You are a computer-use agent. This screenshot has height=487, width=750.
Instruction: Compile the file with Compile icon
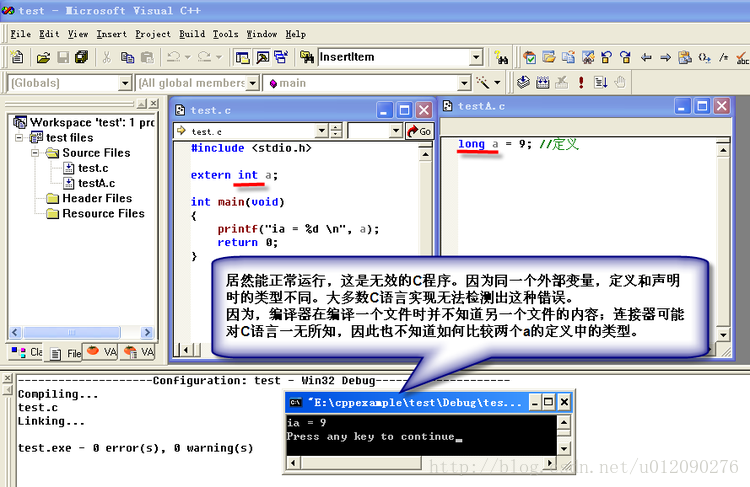tap(523, 83)
